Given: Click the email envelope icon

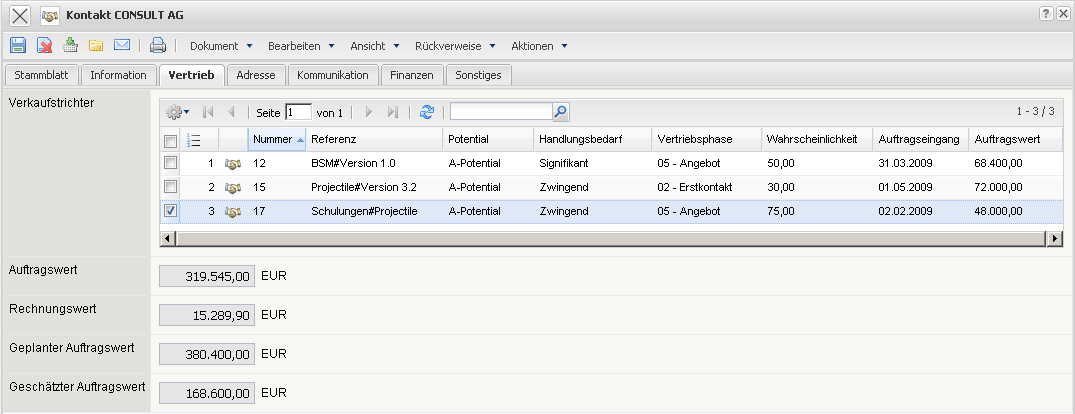Looking at the screenshot, I should 122,45.
